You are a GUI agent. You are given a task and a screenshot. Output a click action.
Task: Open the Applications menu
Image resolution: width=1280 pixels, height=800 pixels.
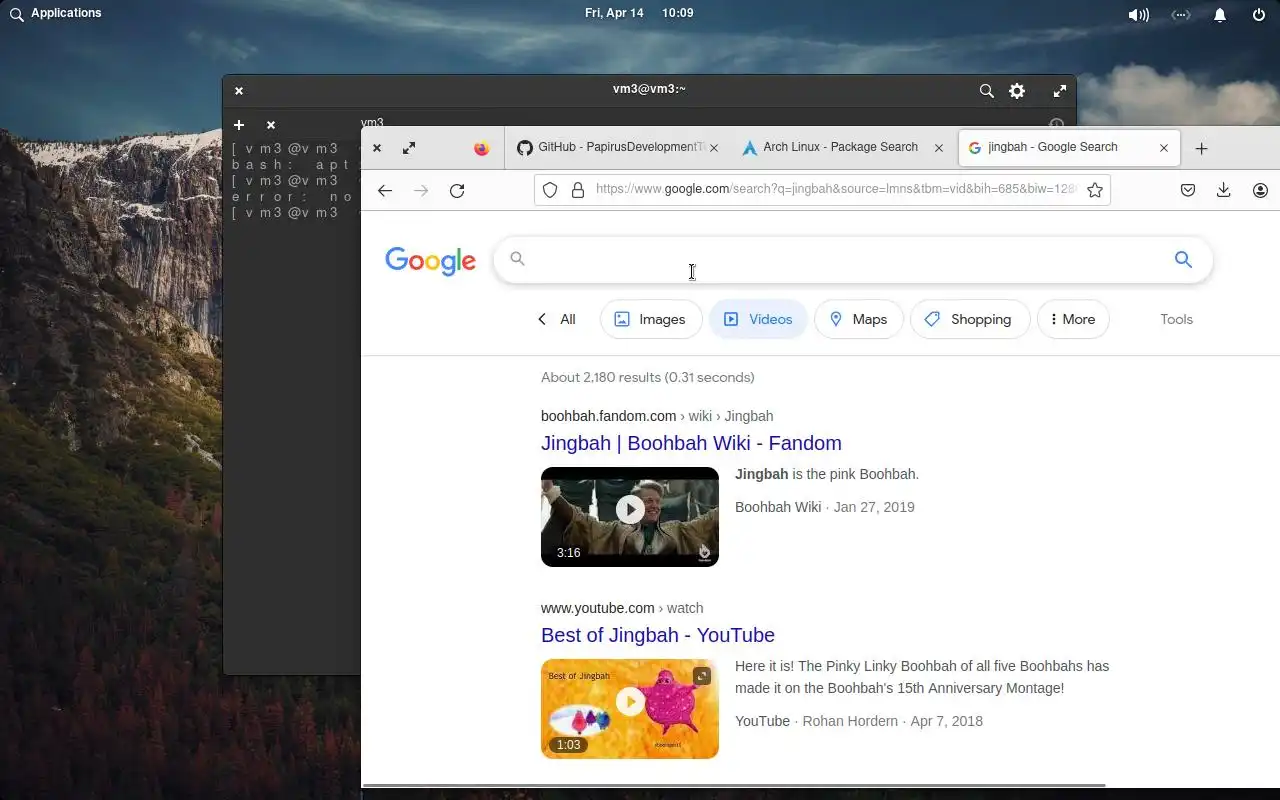[x=56, y=13]
